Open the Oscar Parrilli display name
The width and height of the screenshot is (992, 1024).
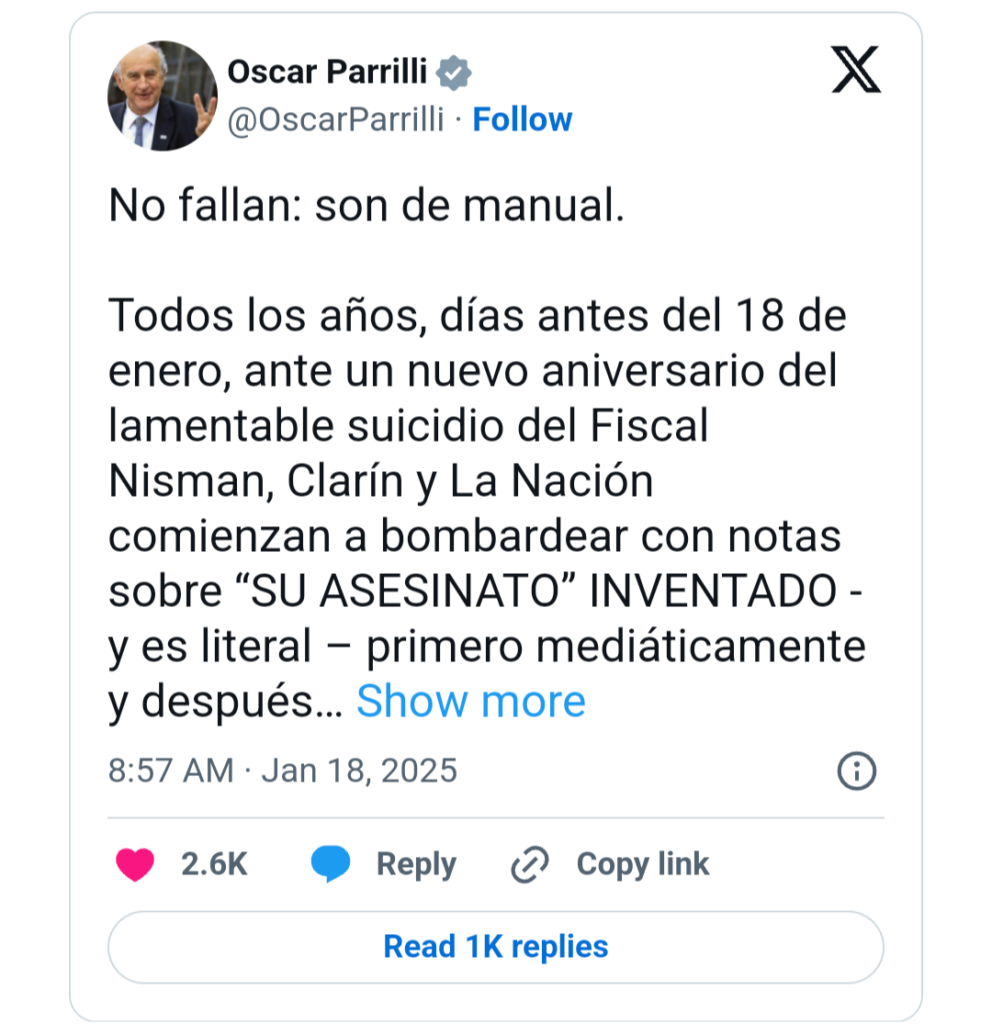coord(328,72)
